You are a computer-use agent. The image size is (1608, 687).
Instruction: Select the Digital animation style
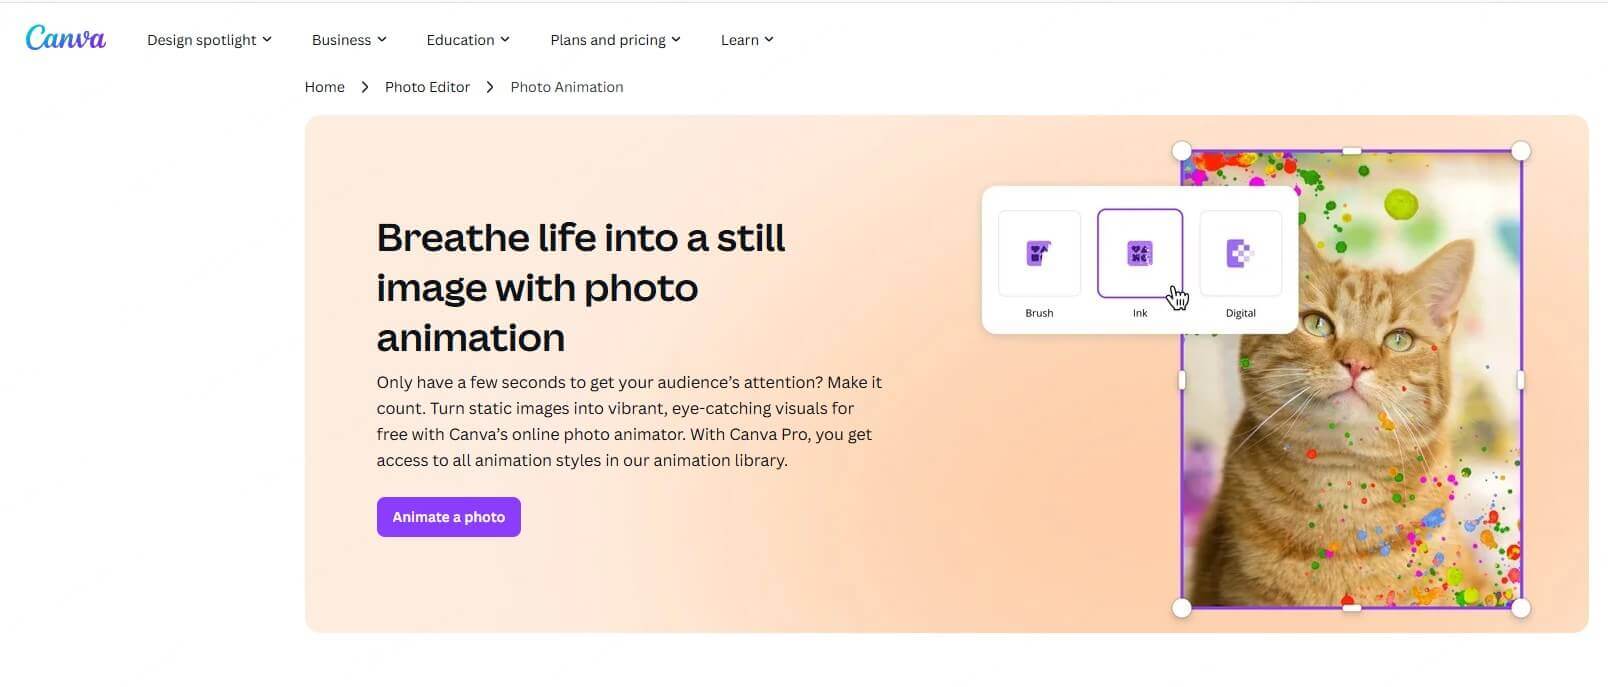click(x=1240, y=253)
